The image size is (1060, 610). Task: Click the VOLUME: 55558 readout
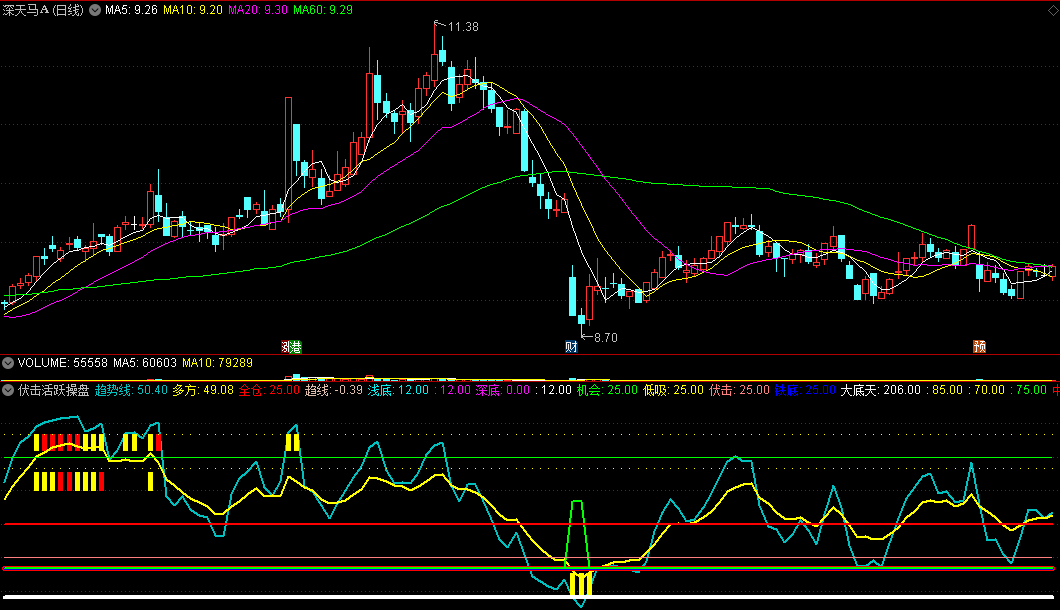point(63,363)
